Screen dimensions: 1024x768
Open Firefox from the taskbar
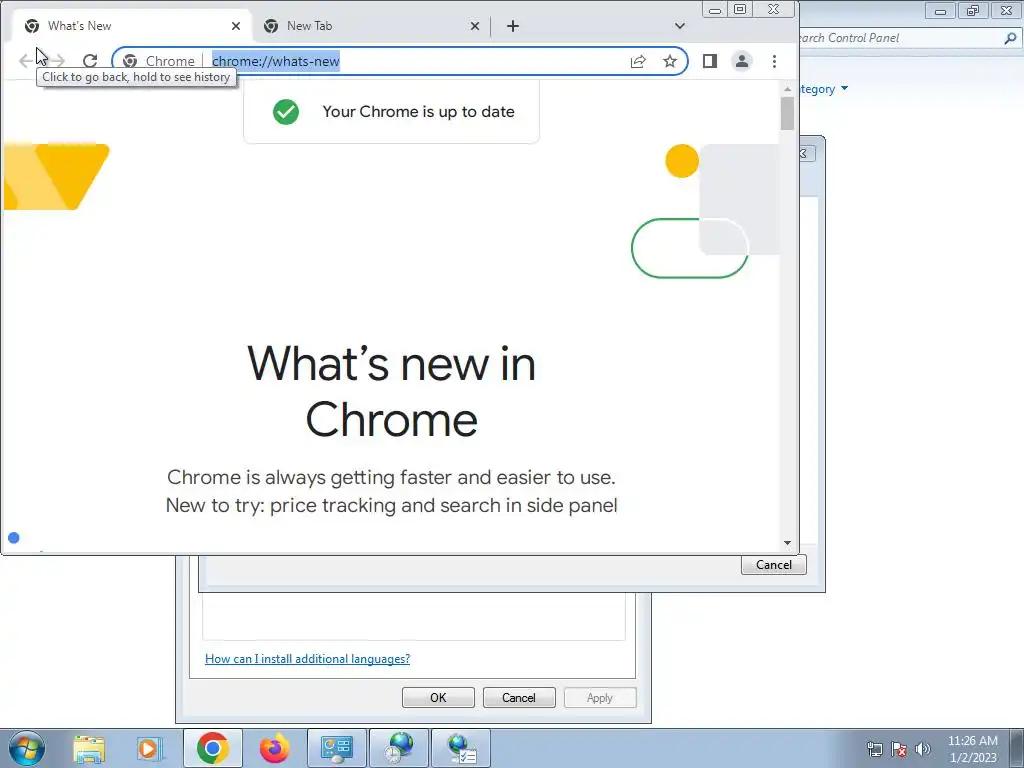coord(275,748)
